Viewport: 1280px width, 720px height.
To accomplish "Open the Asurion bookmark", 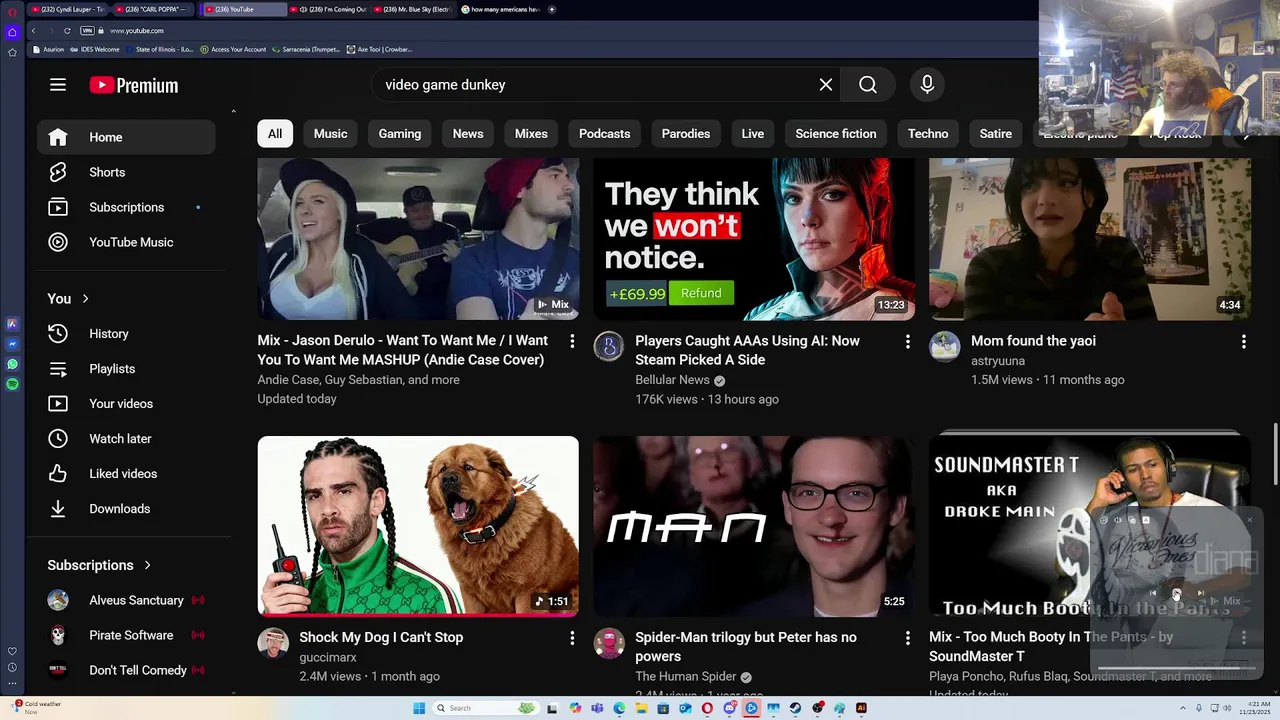I will click(x=50, y=49).
